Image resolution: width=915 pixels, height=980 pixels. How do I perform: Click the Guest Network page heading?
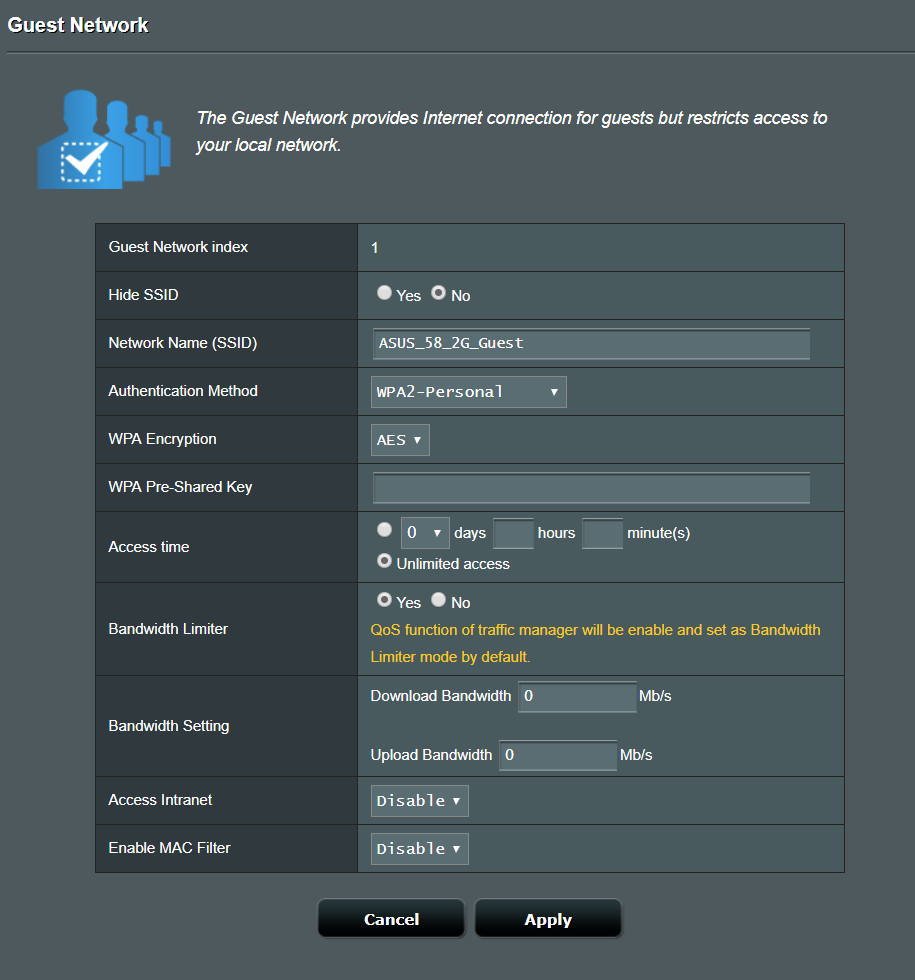(78, 25)
